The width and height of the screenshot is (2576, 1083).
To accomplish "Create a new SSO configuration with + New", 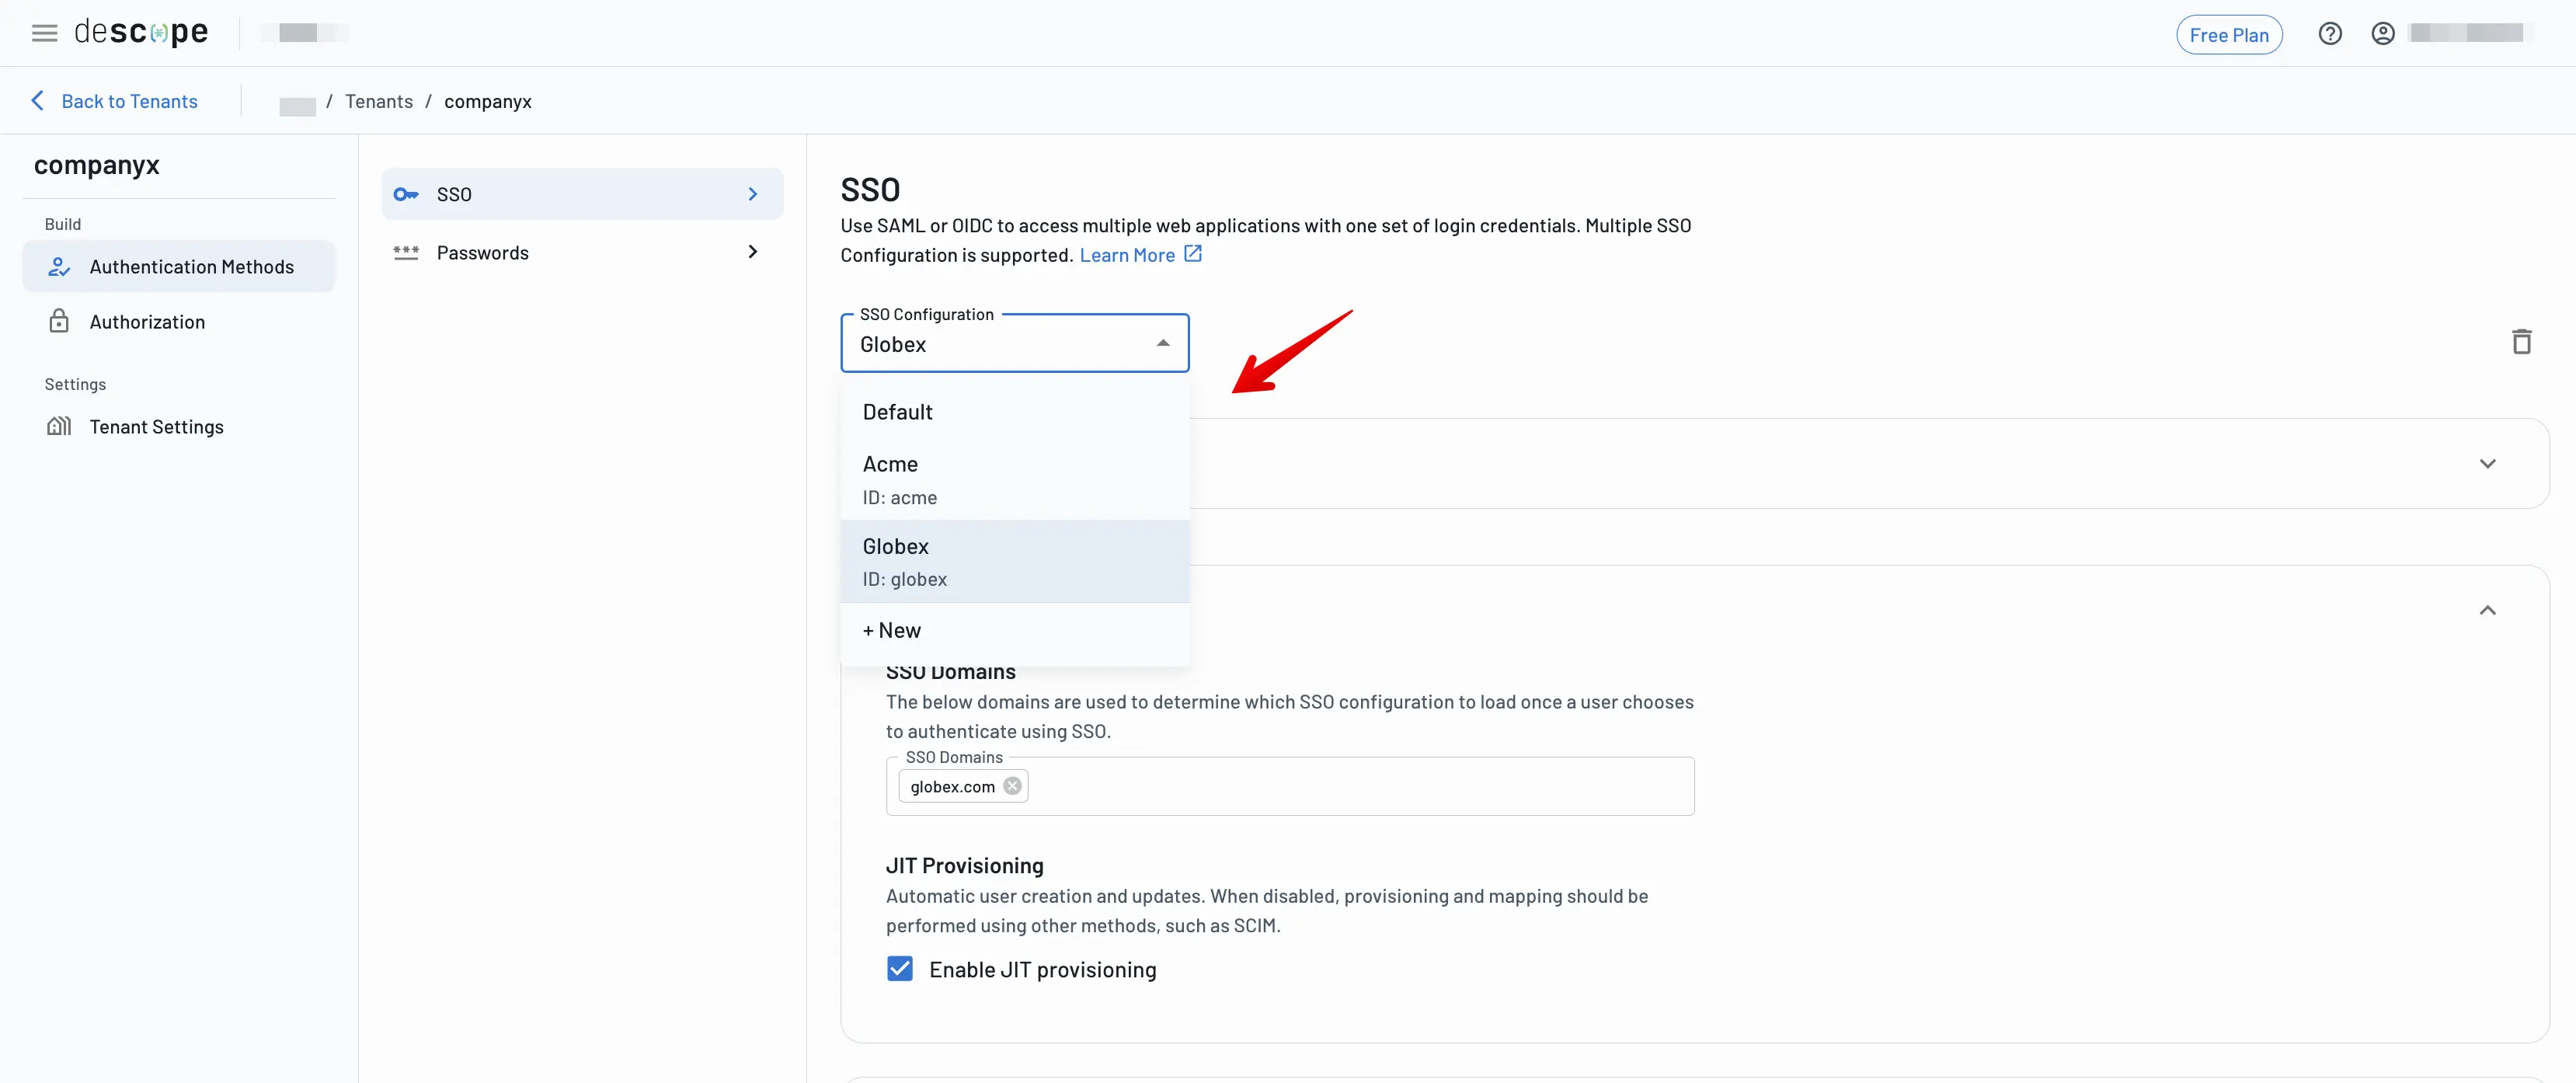I will [892, 630].
